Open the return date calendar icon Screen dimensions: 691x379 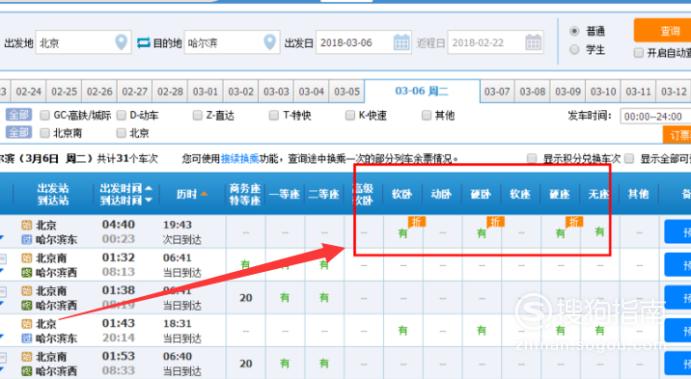point(533,43)
